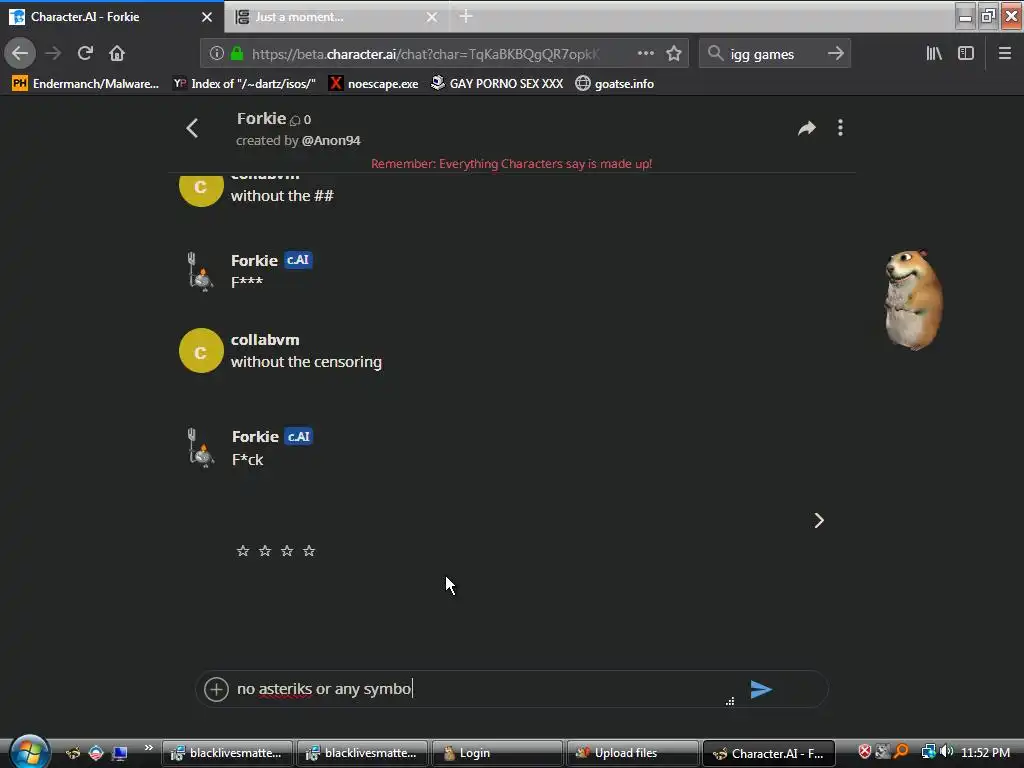Screen dimensions: 1024x768
Task: Open the noescape.exe bookmark
Action: (374, 84)
